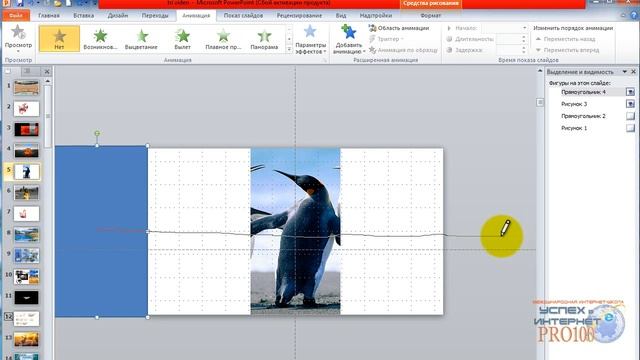
Task: Open slide 4 thumbnail
Action: coord(27,151)
